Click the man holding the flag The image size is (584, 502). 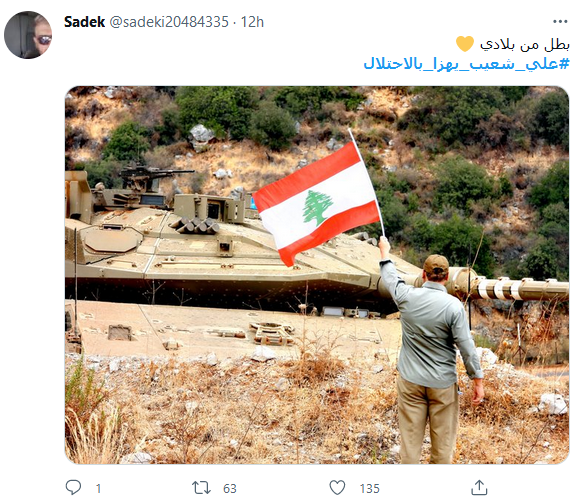coord(431,350)
